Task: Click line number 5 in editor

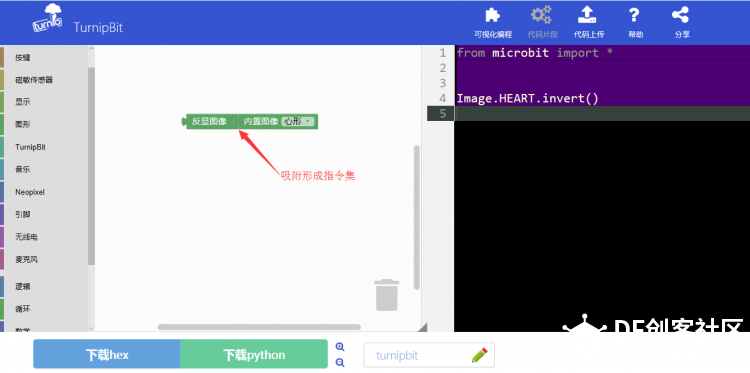Action: point(443,113)
